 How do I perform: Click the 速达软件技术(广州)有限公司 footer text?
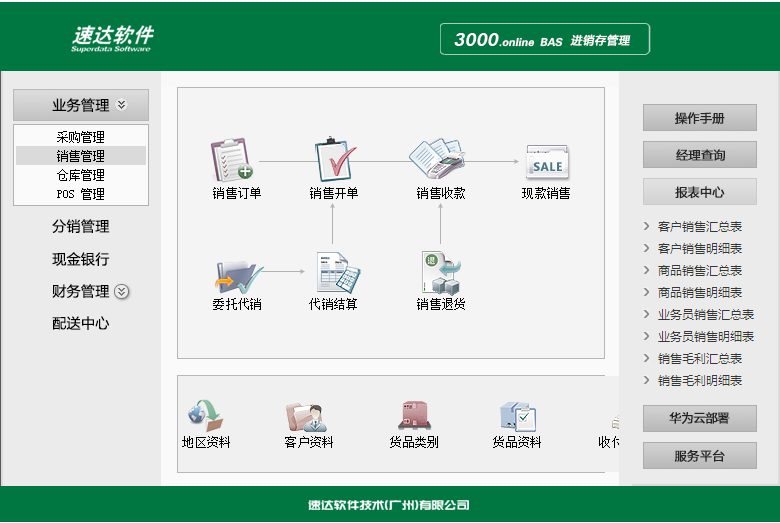389,505
